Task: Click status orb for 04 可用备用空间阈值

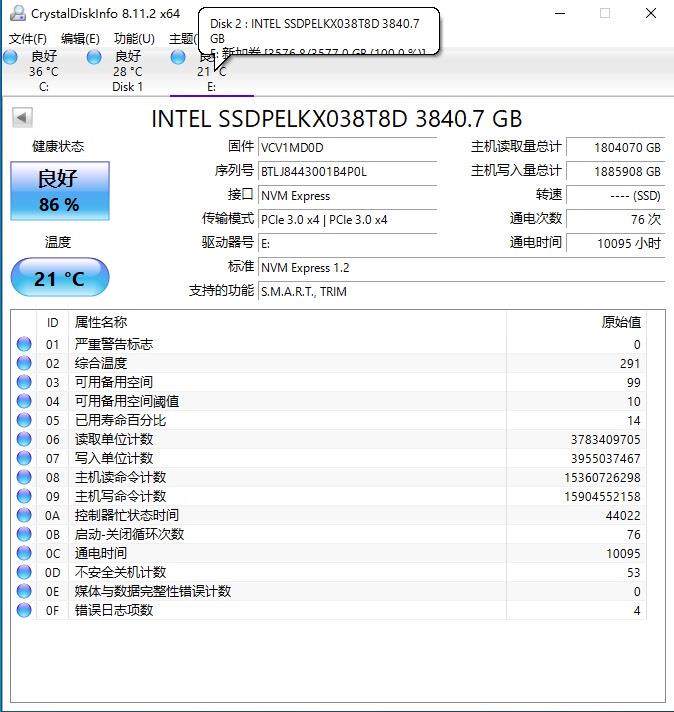Action: (x=24, y=401)
